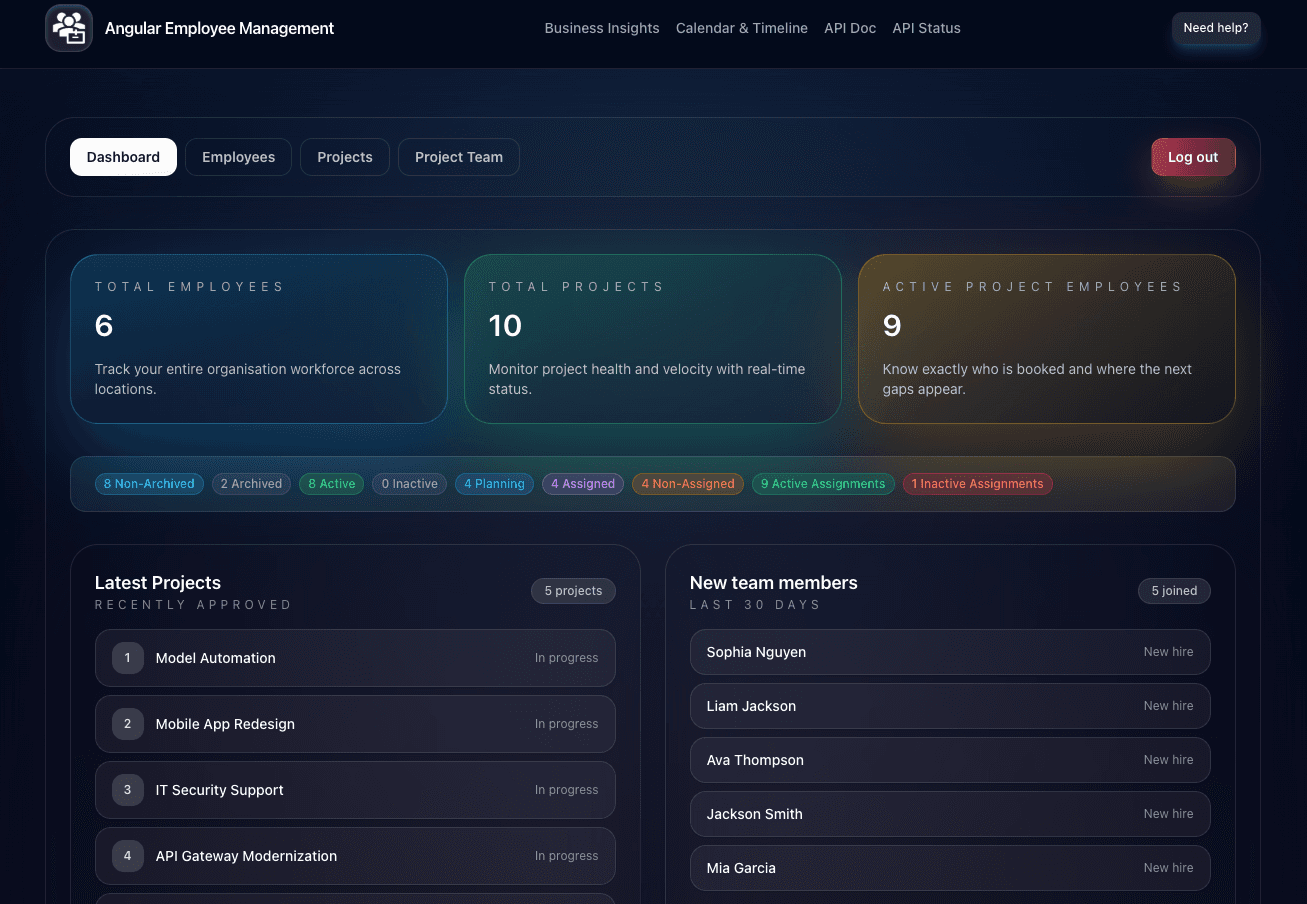Select the 4 Planning filter chip
Screen dimensions: 1307x904
pyautogui.click(x=494, y=484)
